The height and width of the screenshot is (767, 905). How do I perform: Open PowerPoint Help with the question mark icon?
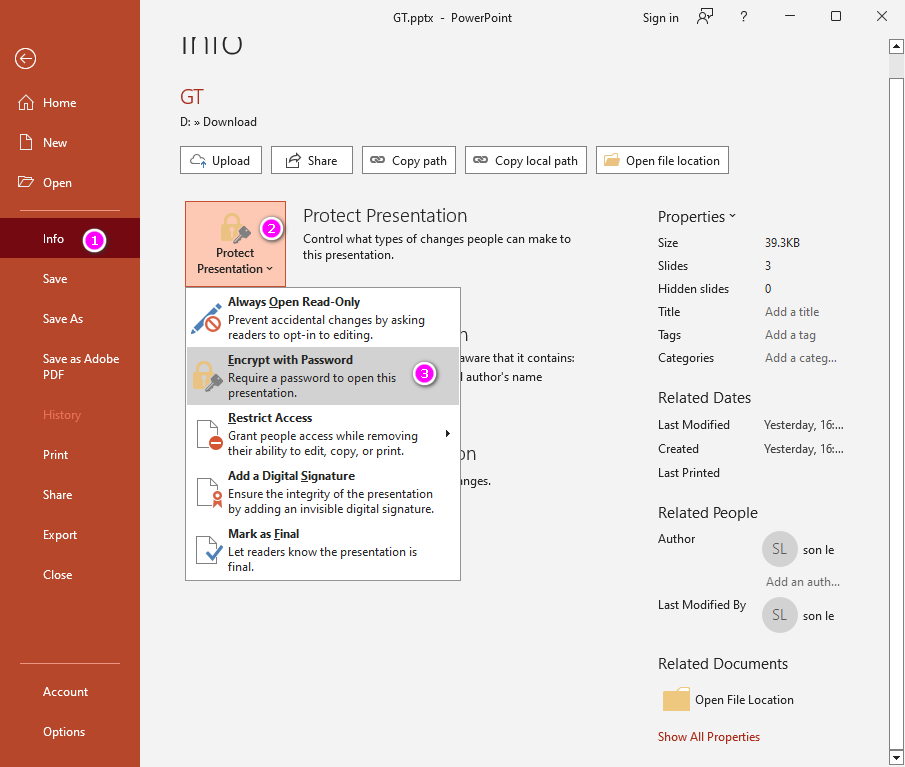(x=743, y=17)
